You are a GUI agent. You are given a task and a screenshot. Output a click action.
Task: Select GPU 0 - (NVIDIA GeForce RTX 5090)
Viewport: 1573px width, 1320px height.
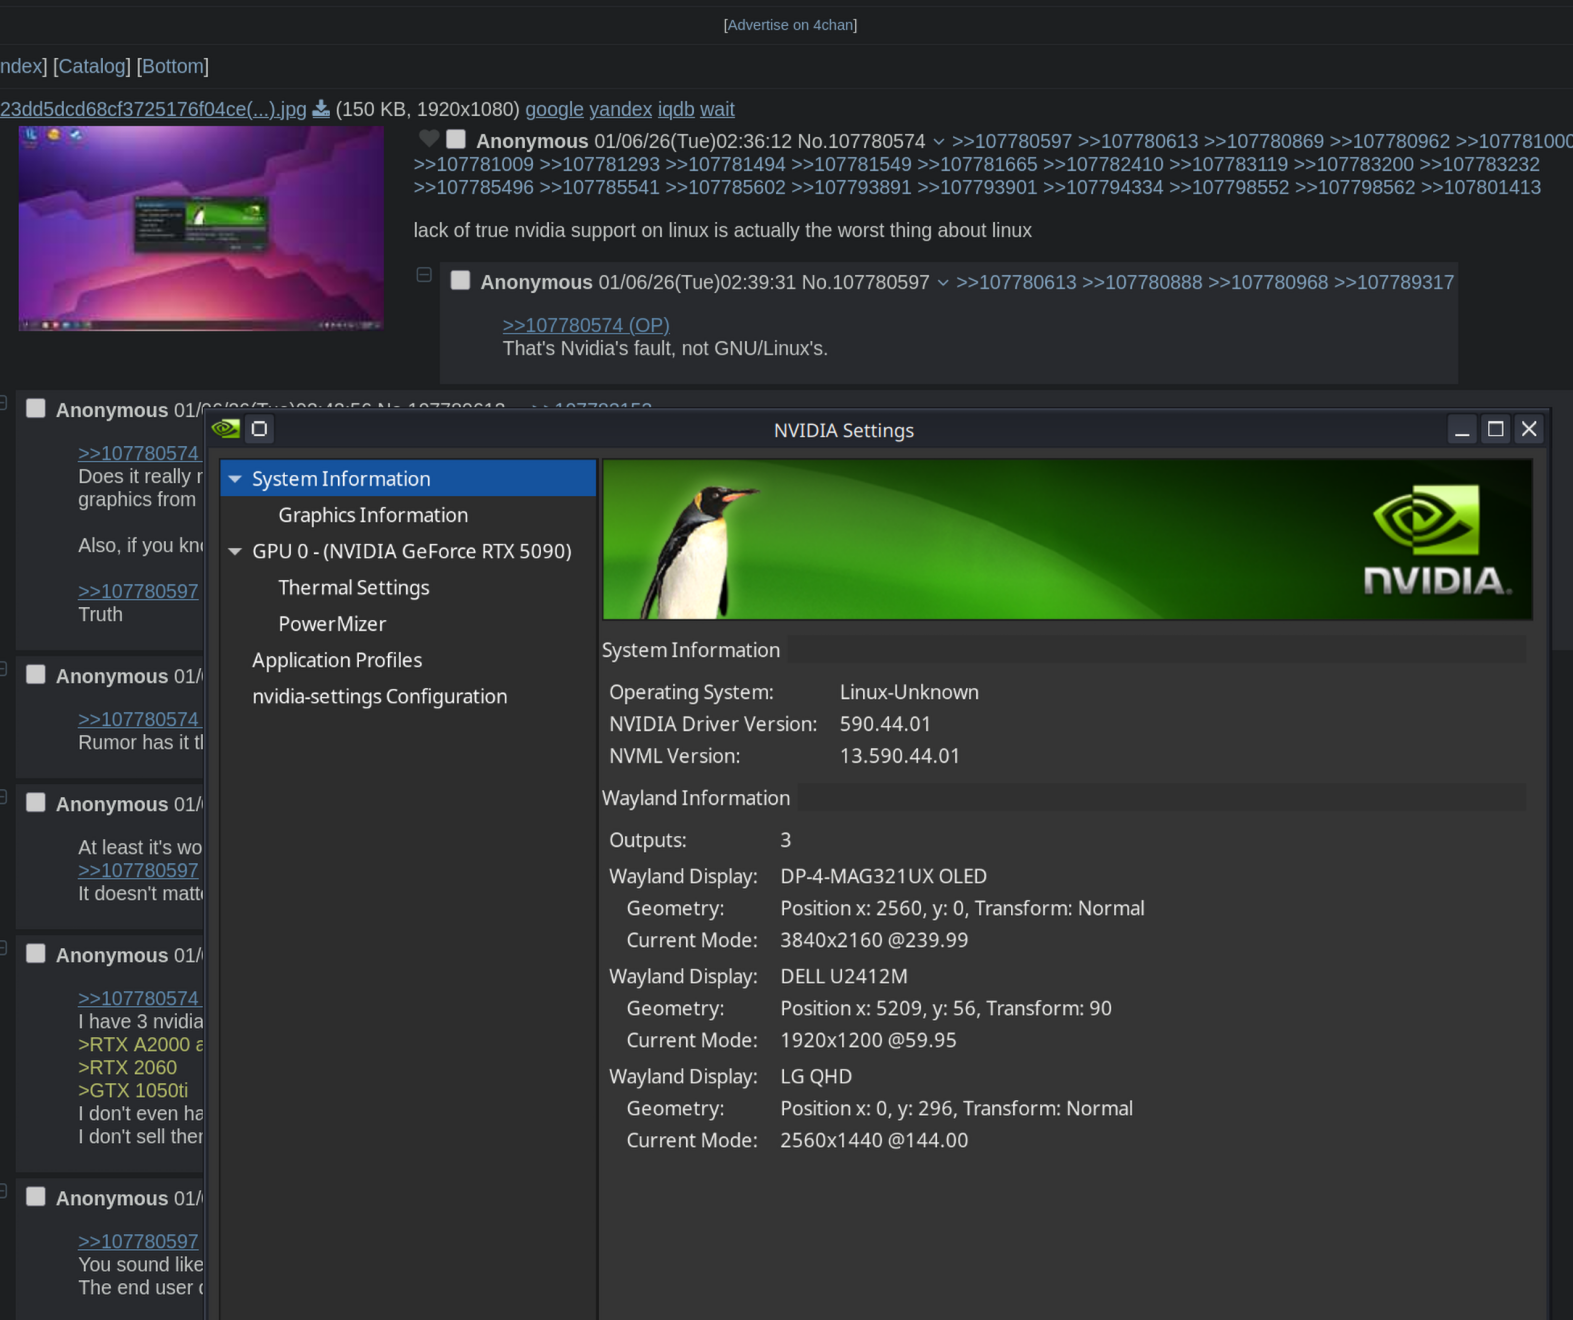pos(412,551)
